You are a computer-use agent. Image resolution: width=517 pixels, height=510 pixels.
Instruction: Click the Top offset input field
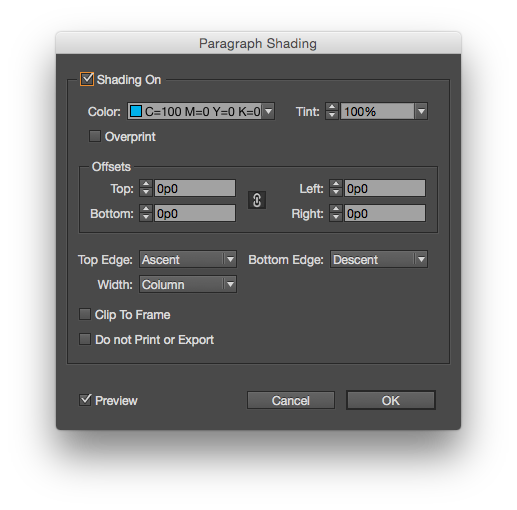tap(195, 188)
